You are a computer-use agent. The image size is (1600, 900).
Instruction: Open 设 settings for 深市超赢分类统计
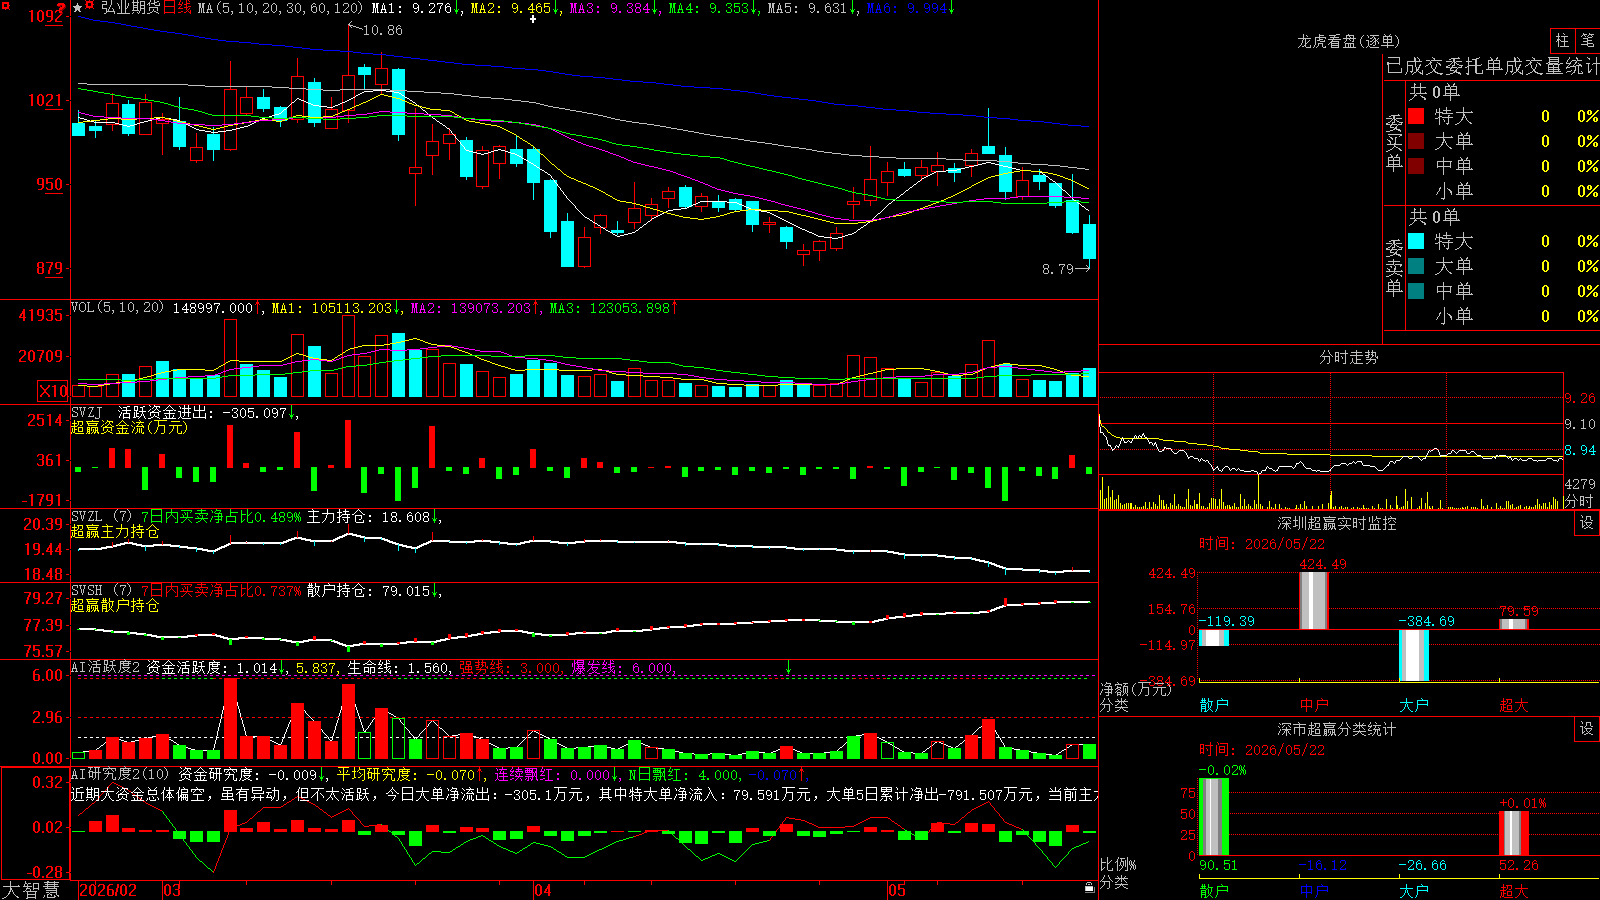pos(1587,729)
